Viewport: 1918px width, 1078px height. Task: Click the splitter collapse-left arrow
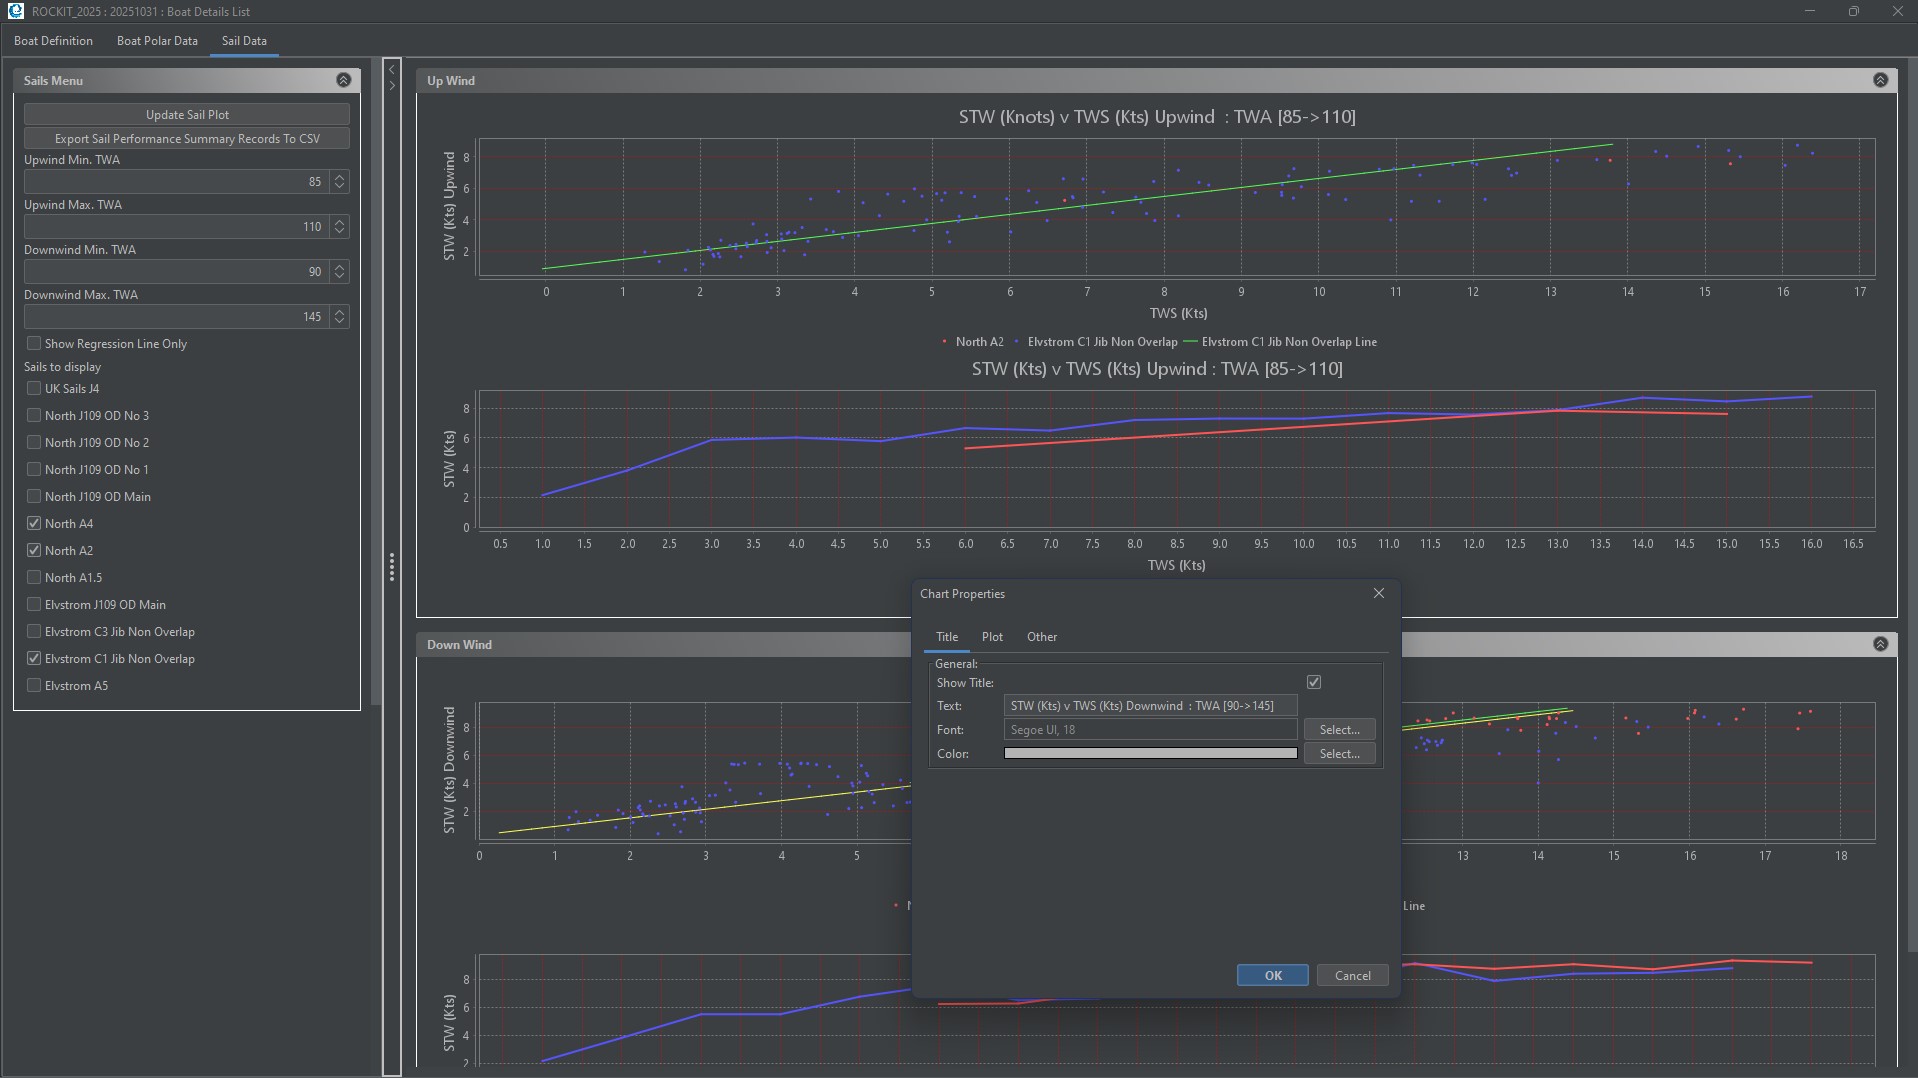(x=392, y=69)
